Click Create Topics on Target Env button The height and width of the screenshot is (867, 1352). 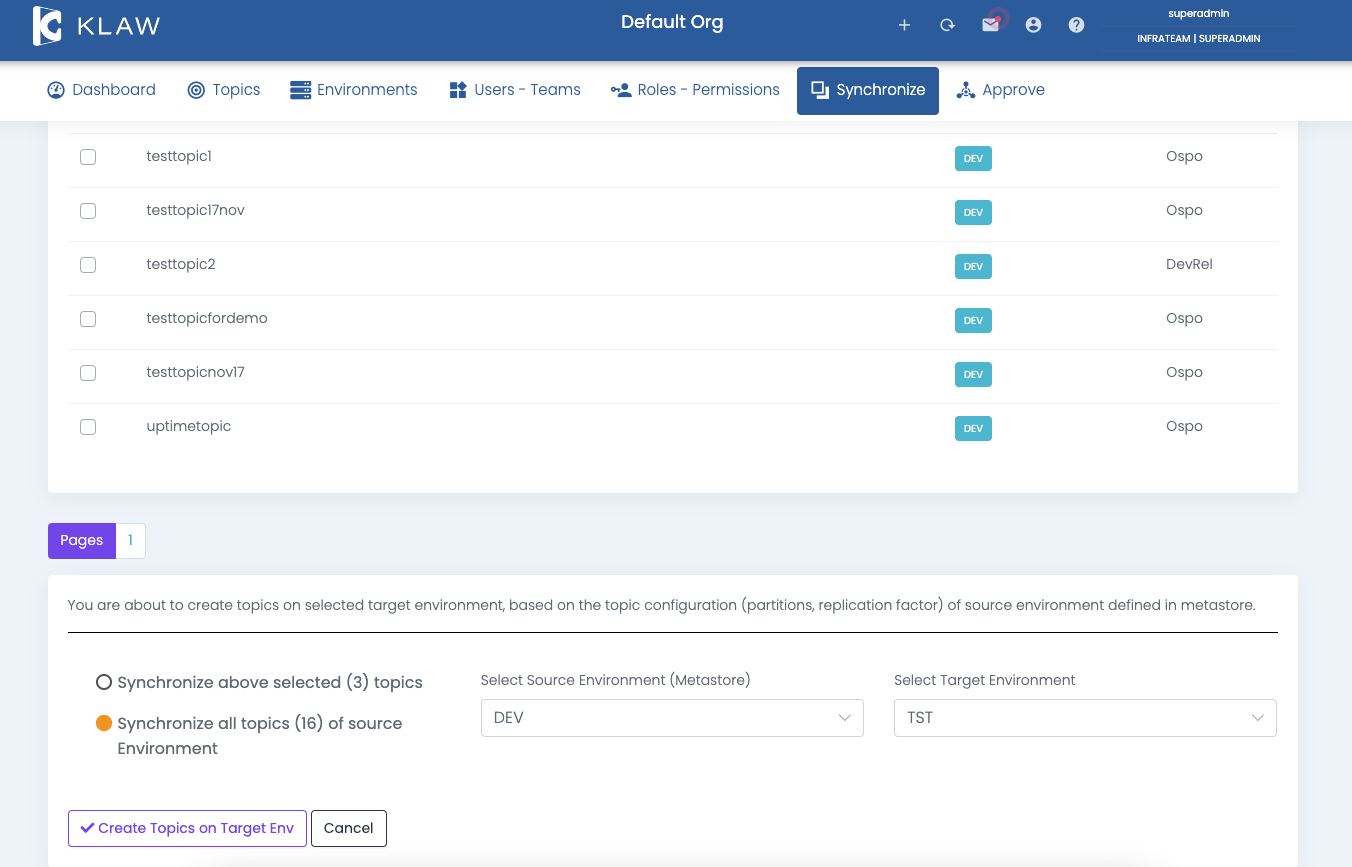pyautogui.click(x=187, y=828)
